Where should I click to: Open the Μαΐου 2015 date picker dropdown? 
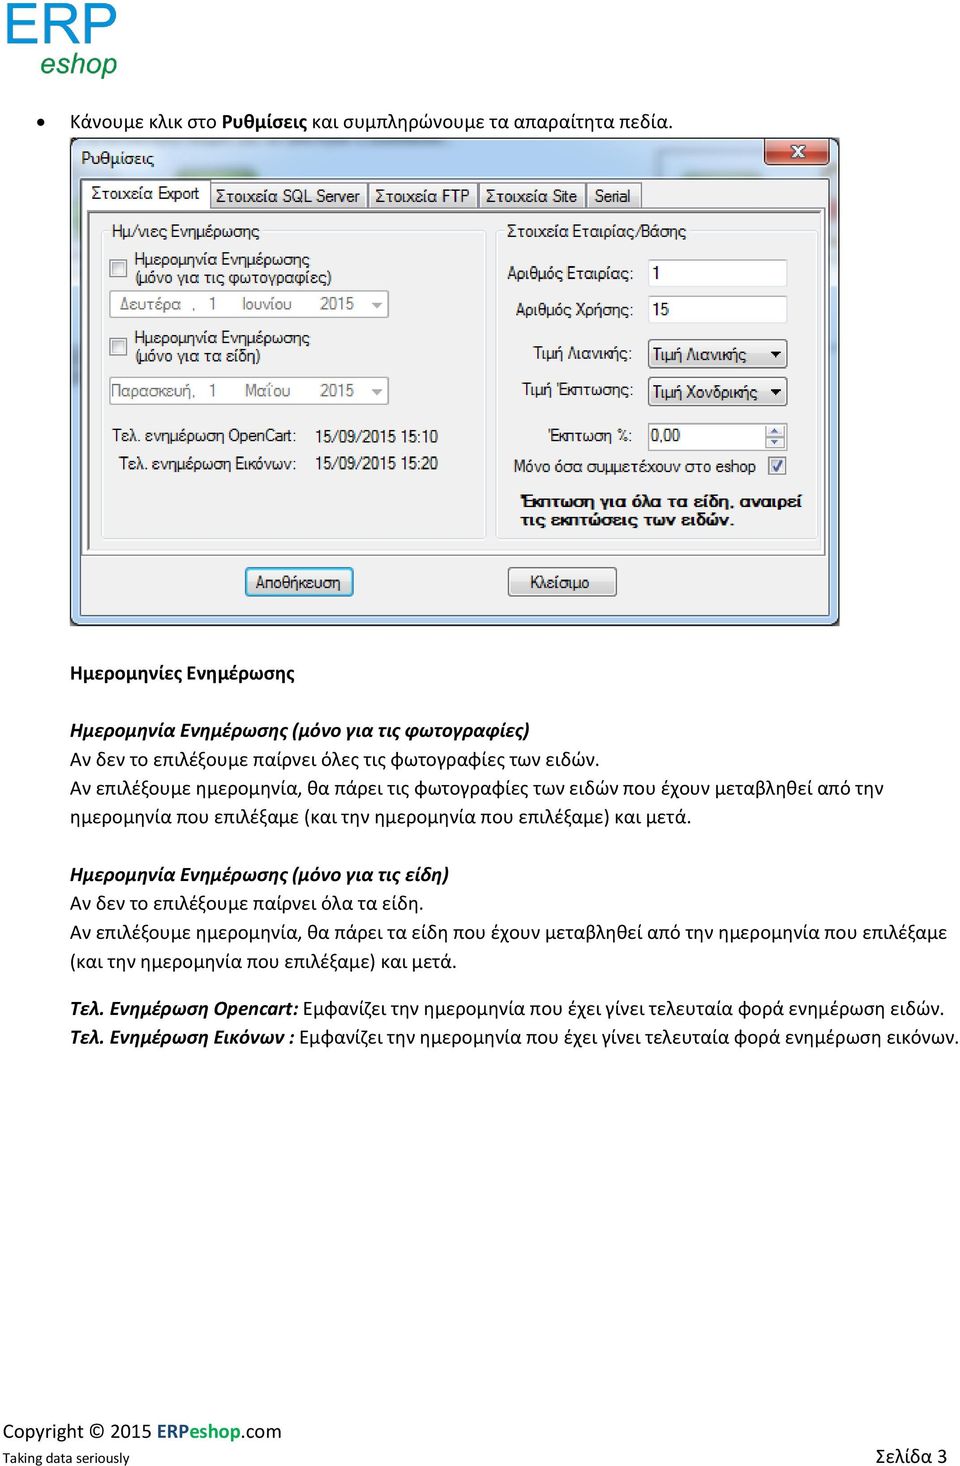click(x=377, y=391)
